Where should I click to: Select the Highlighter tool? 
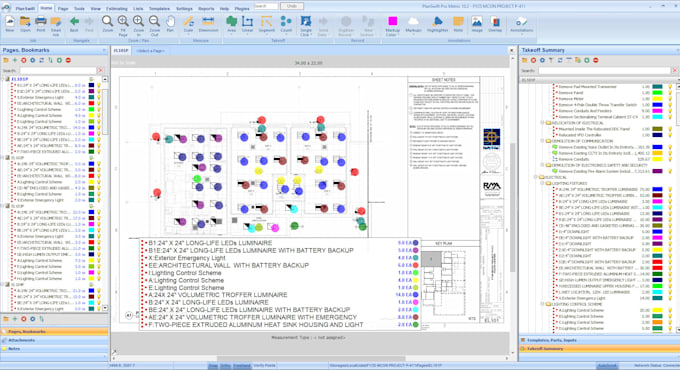[x=437, y=21]
